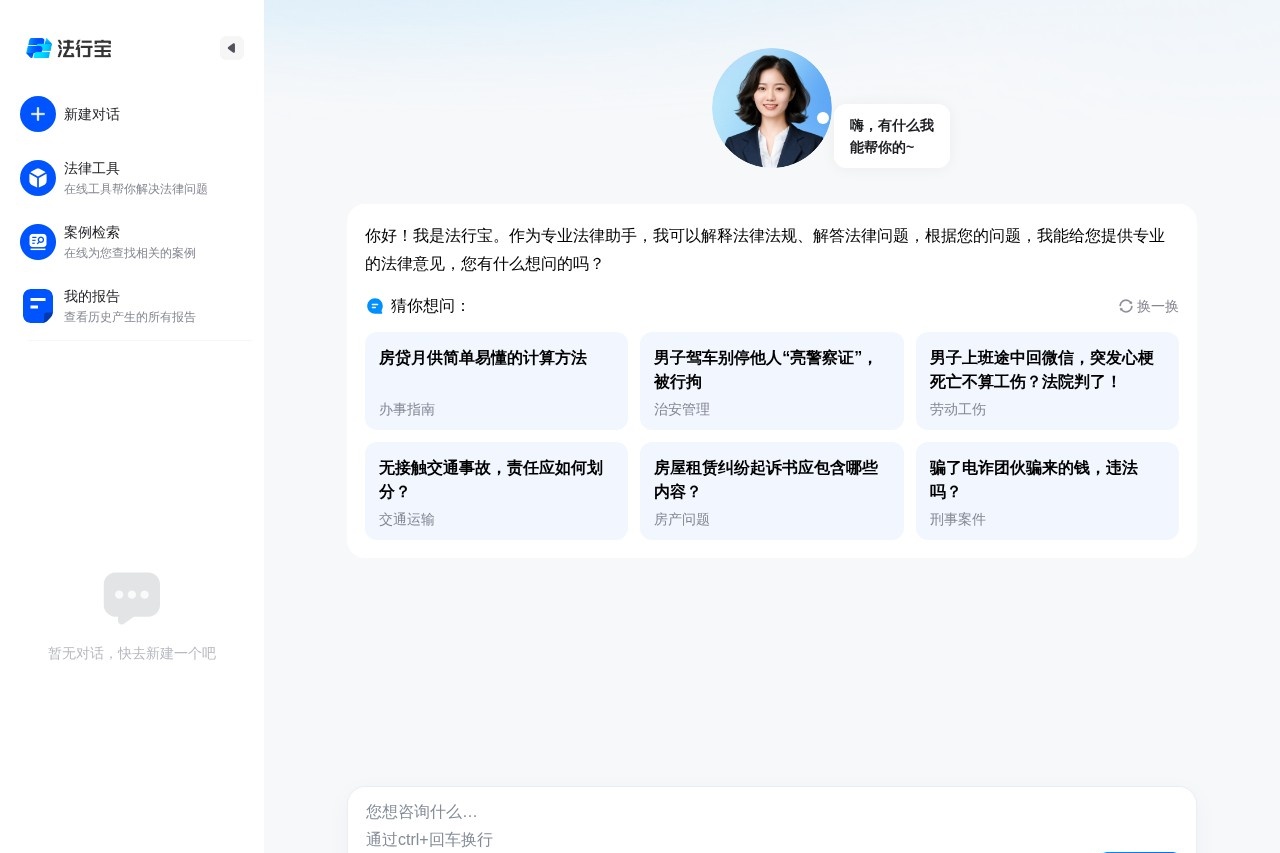
Task: Click the 法行宝 logo icon
Action: click(38, 48)
